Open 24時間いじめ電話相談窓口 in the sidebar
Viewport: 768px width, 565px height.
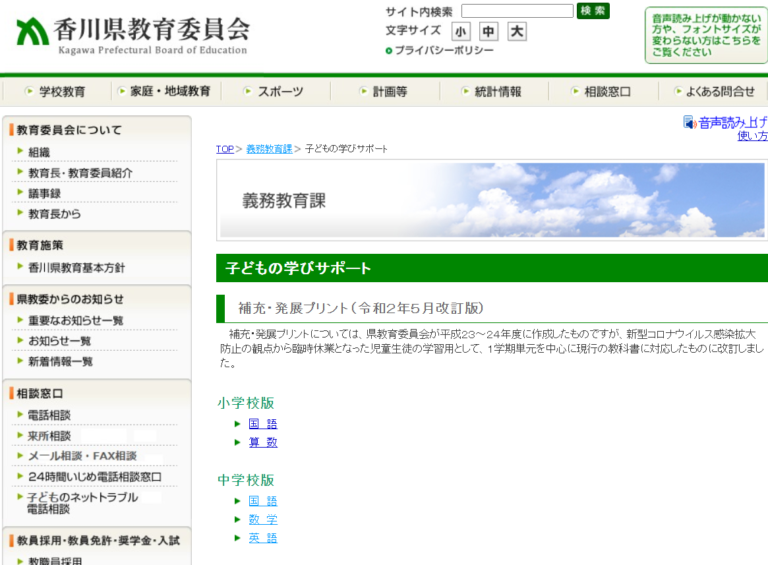pyautogui.click(x=95, y=476)
